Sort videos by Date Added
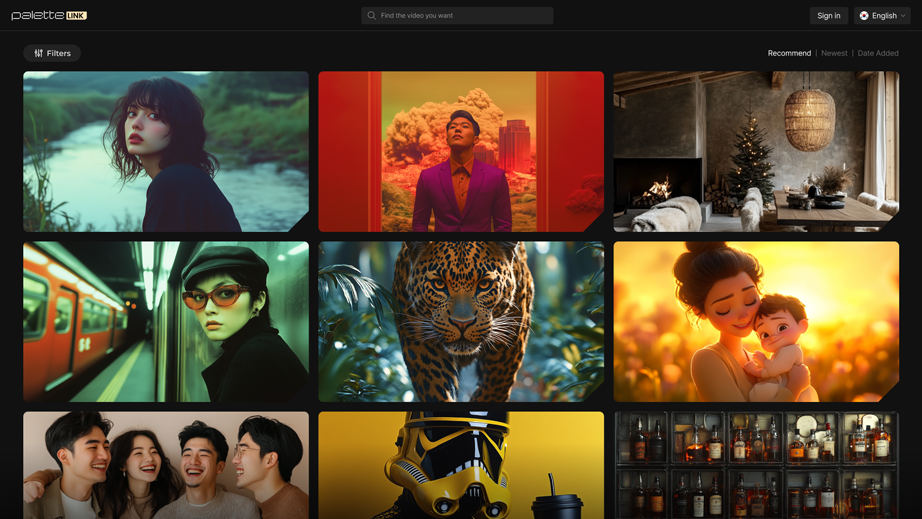Image resolution: width=922 pixels, height=519 pixels. pyautogui.click(x=878, y=53)
